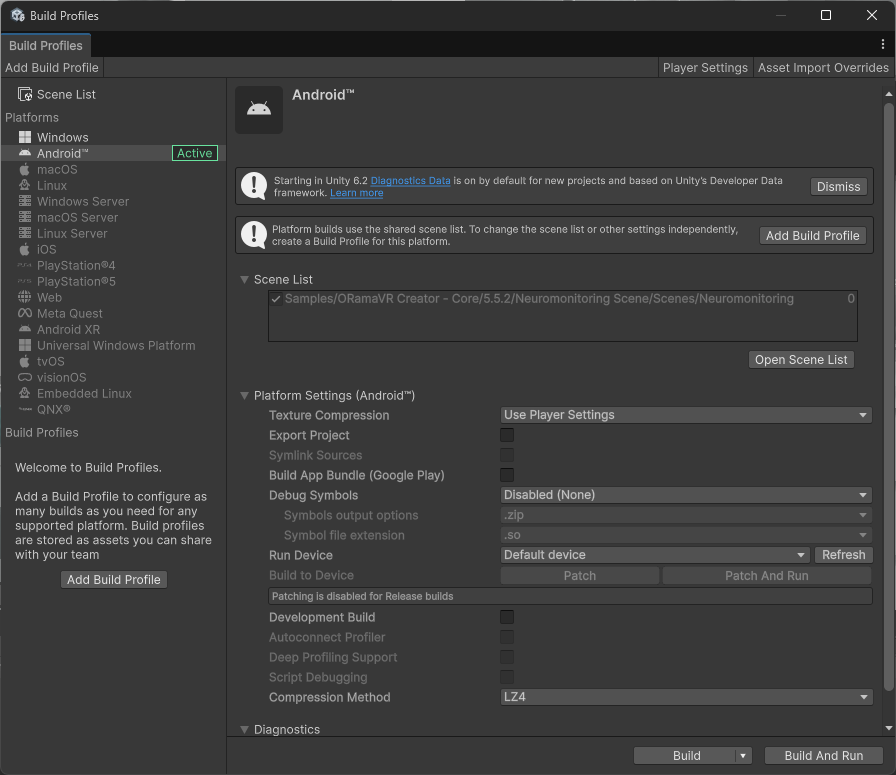
Task: Open the three-dot window options menu
Action: point(883,45)
